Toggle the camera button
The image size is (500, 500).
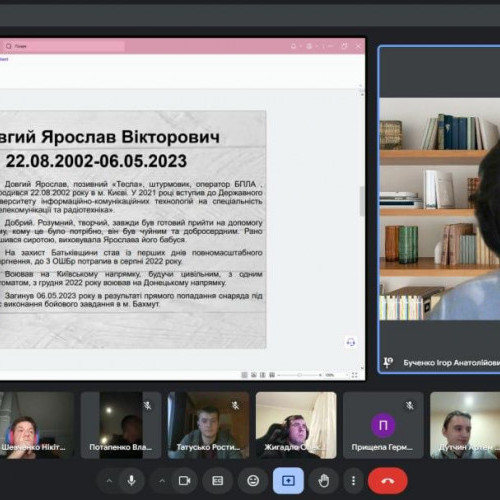(x=184, y=481)
